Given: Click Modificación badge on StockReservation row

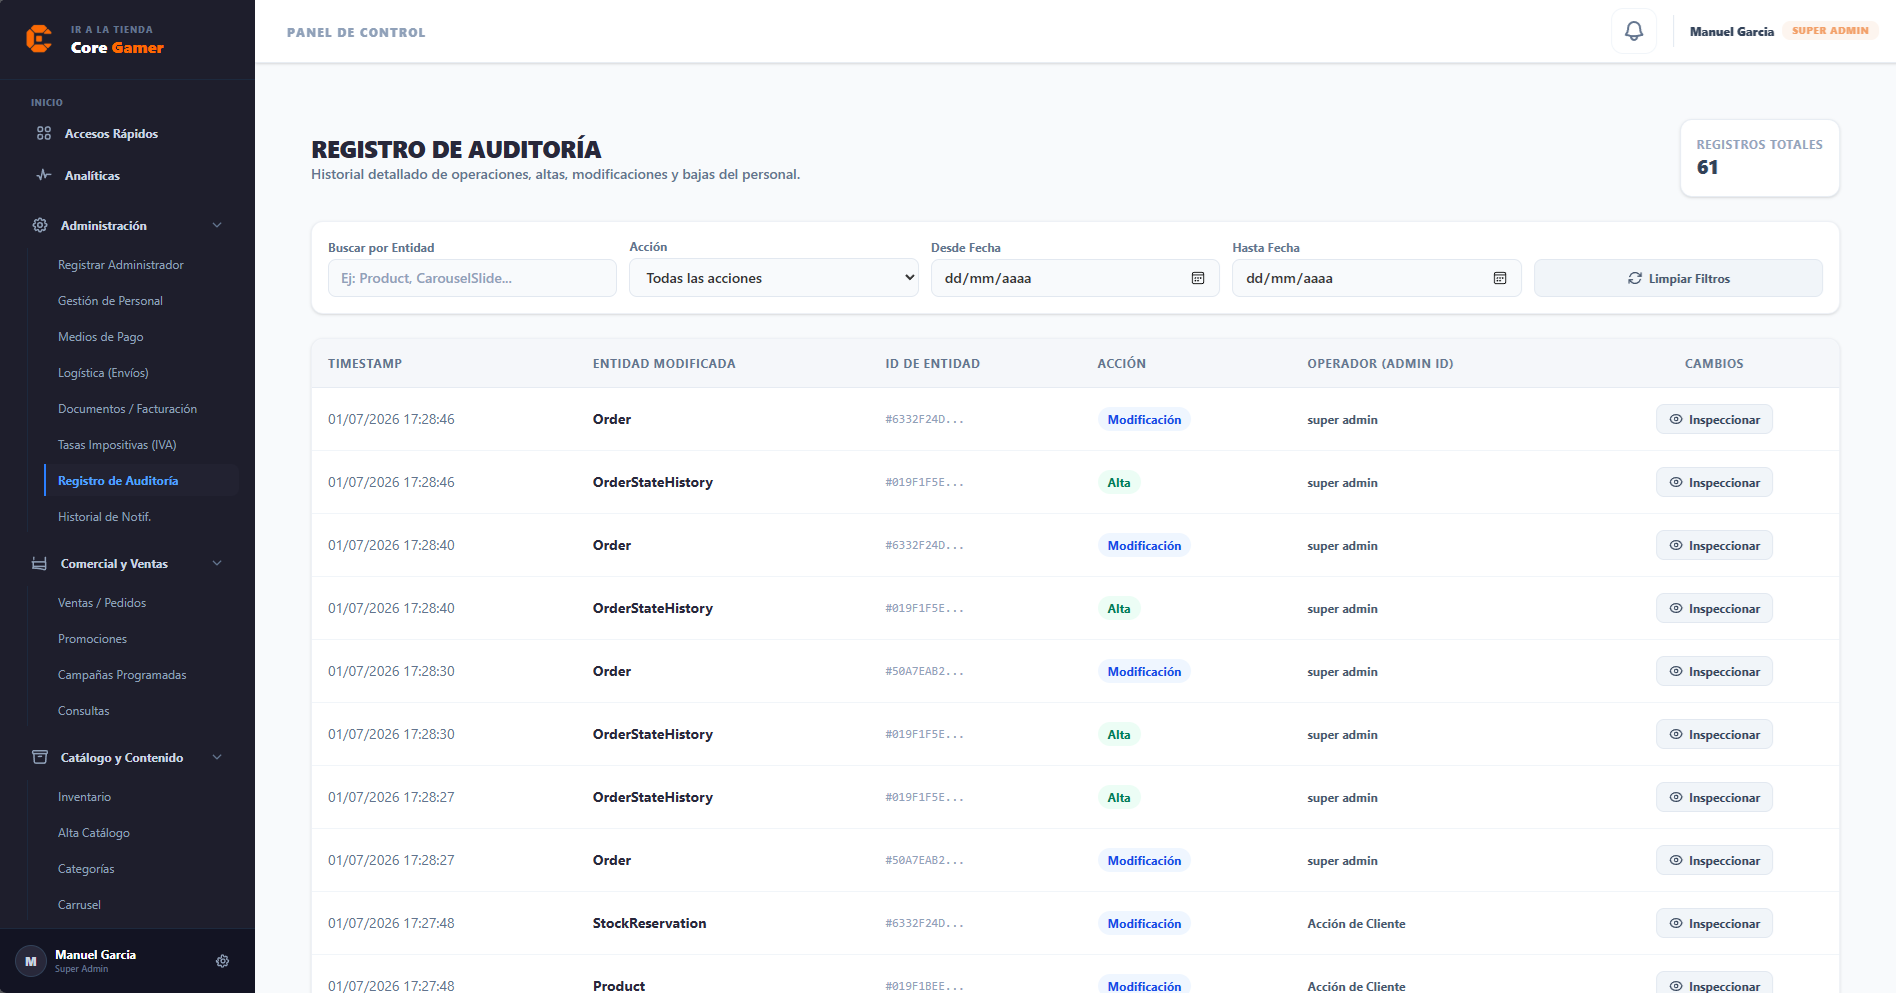Looking at the screenshot, I should [1144, 923].
